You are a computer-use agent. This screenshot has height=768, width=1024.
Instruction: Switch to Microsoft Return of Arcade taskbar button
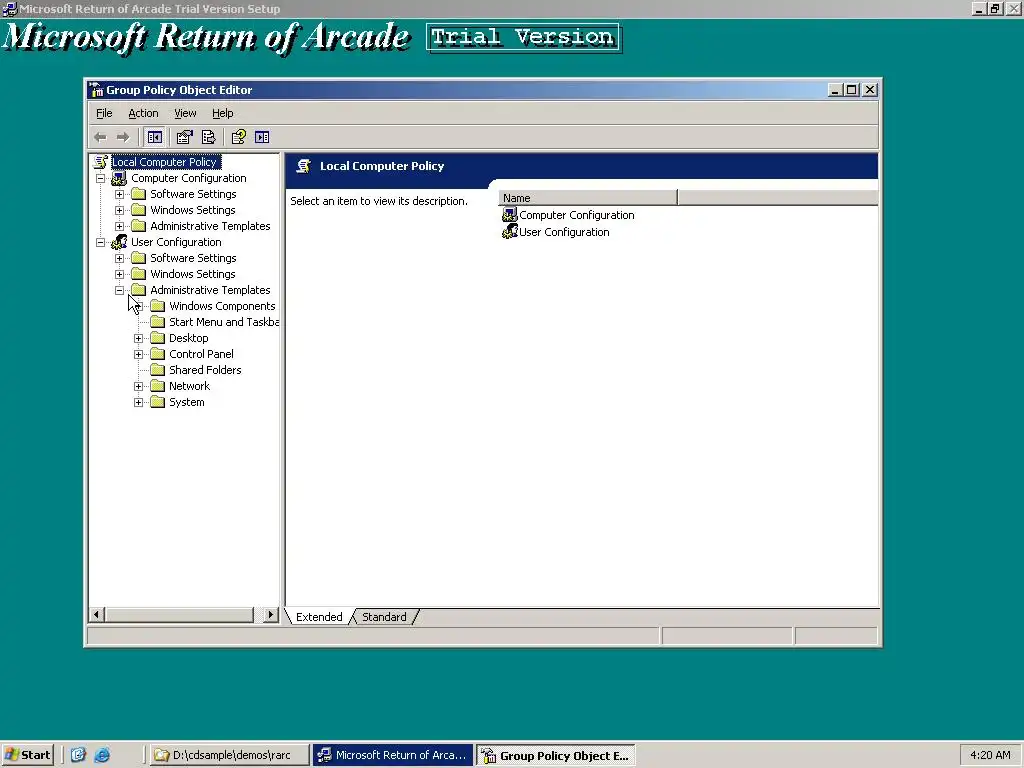point(392,755)
